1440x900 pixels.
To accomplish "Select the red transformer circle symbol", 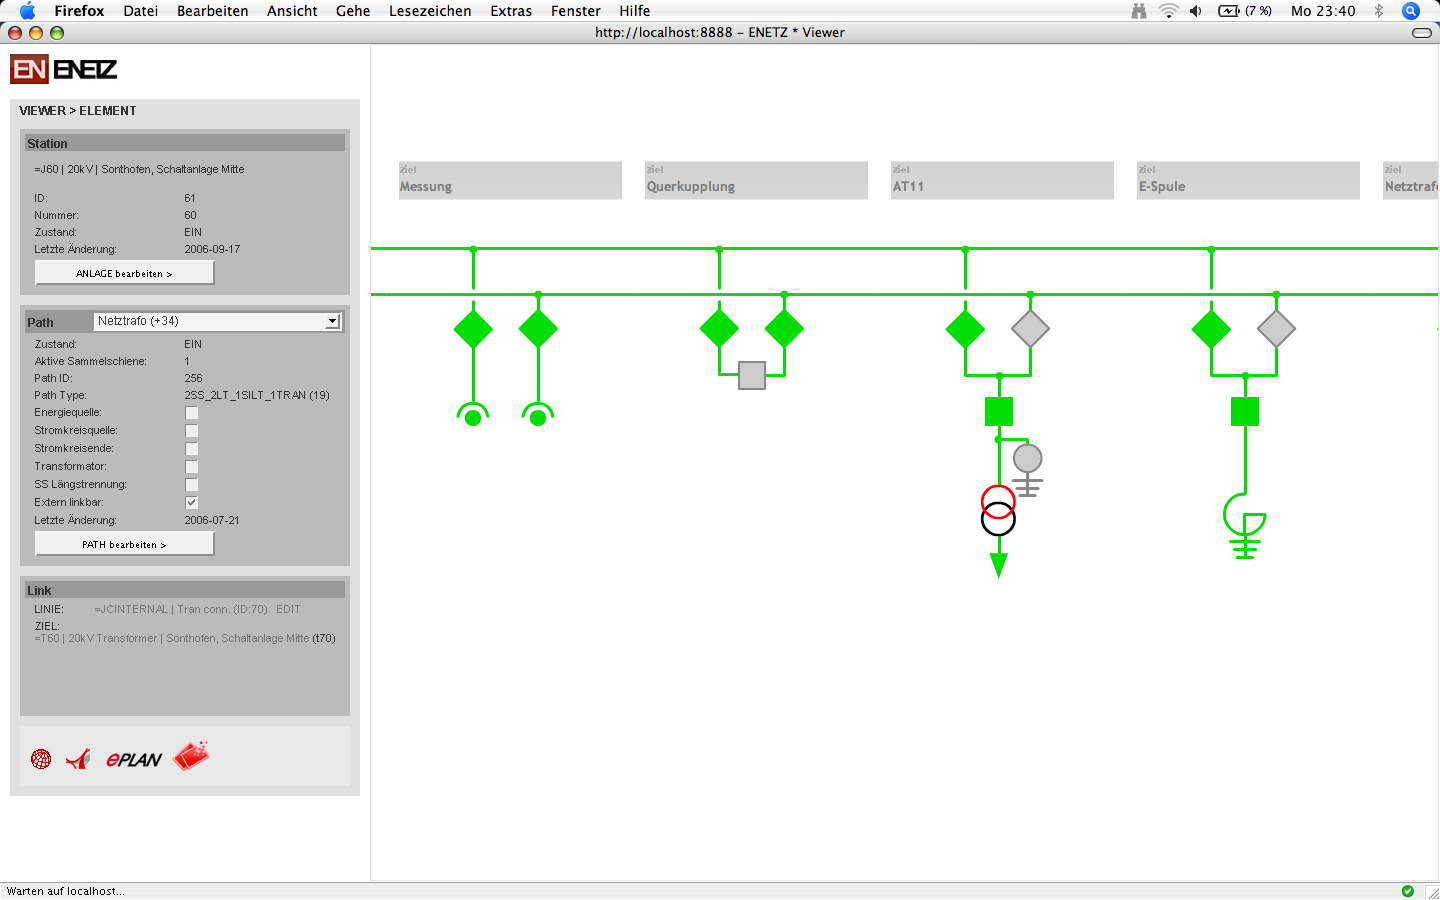I will [x=998, y=499].
